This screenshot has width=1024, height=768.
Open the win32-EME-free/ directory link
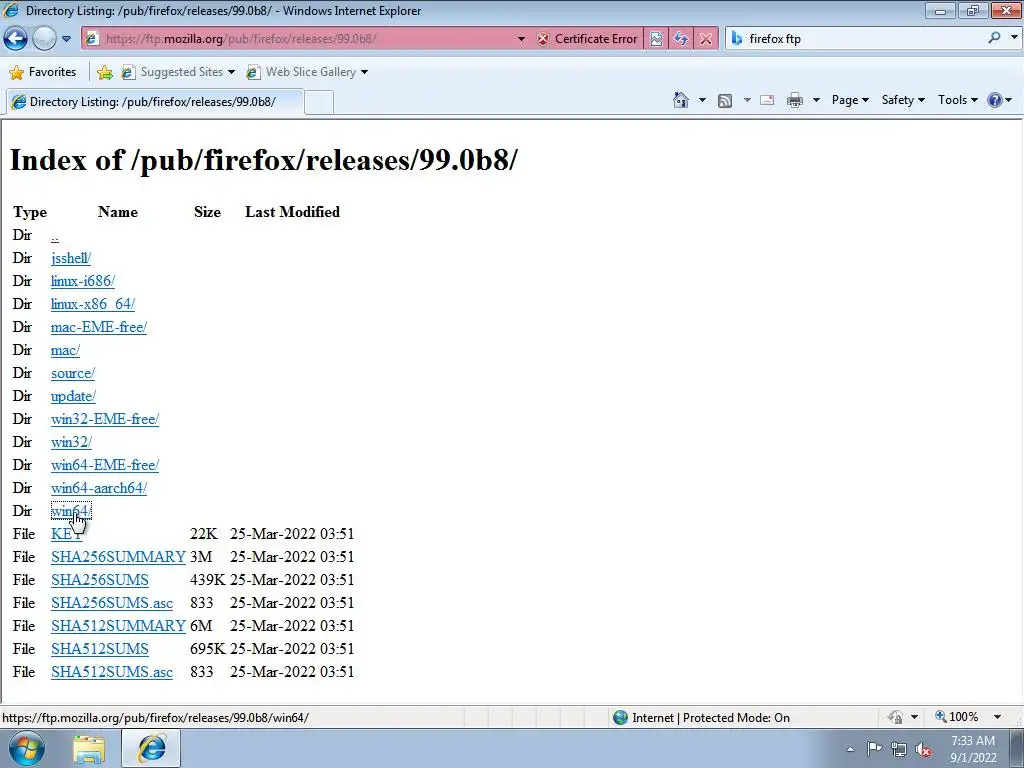[x=104, y=419]
